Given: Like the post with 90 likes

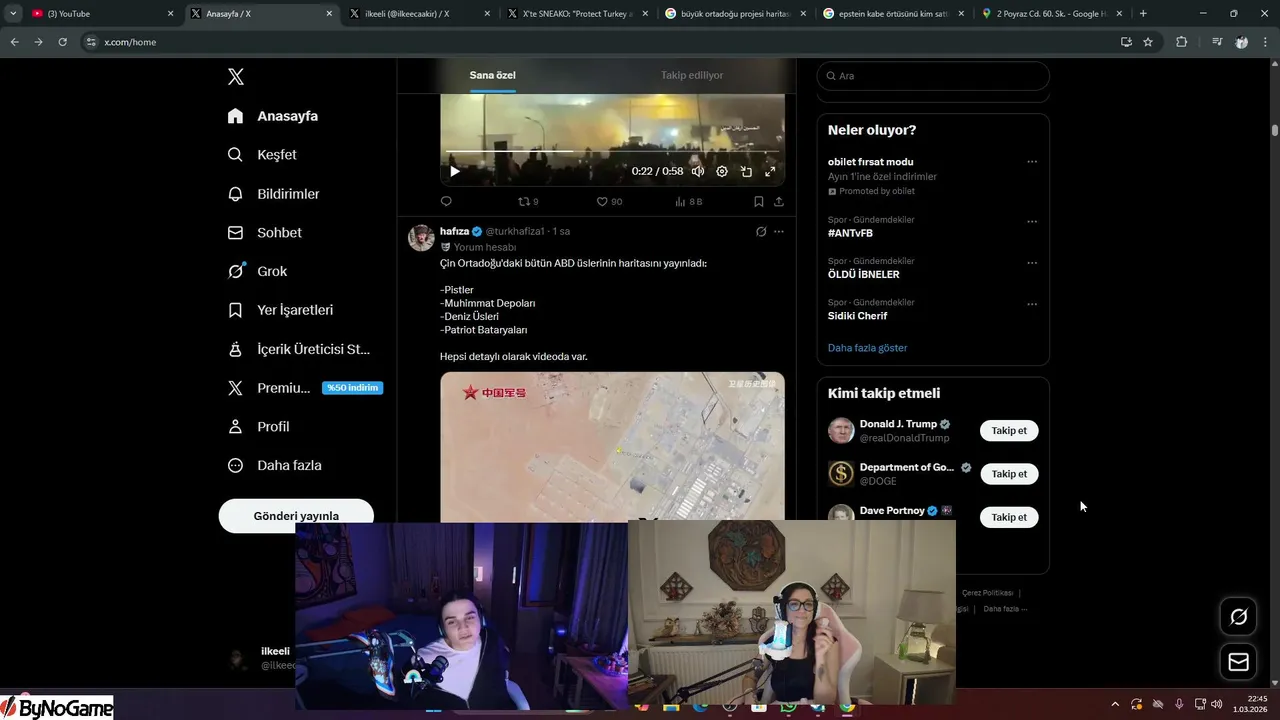Looking at the screenshot, I should 609,201.
